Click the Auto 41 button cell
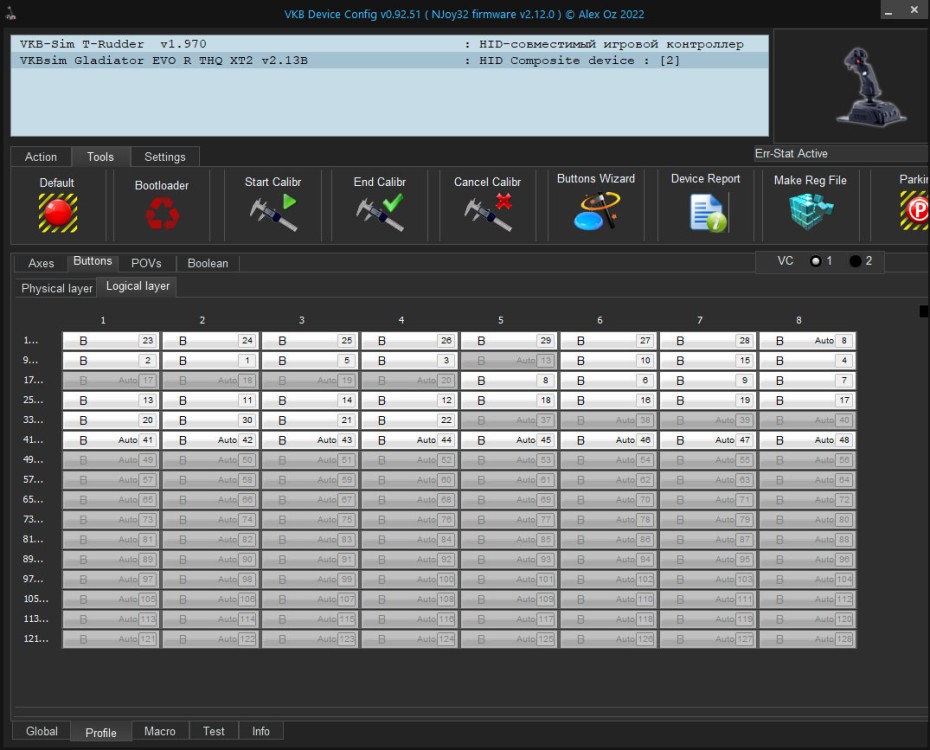 click(x=110, y=440)
